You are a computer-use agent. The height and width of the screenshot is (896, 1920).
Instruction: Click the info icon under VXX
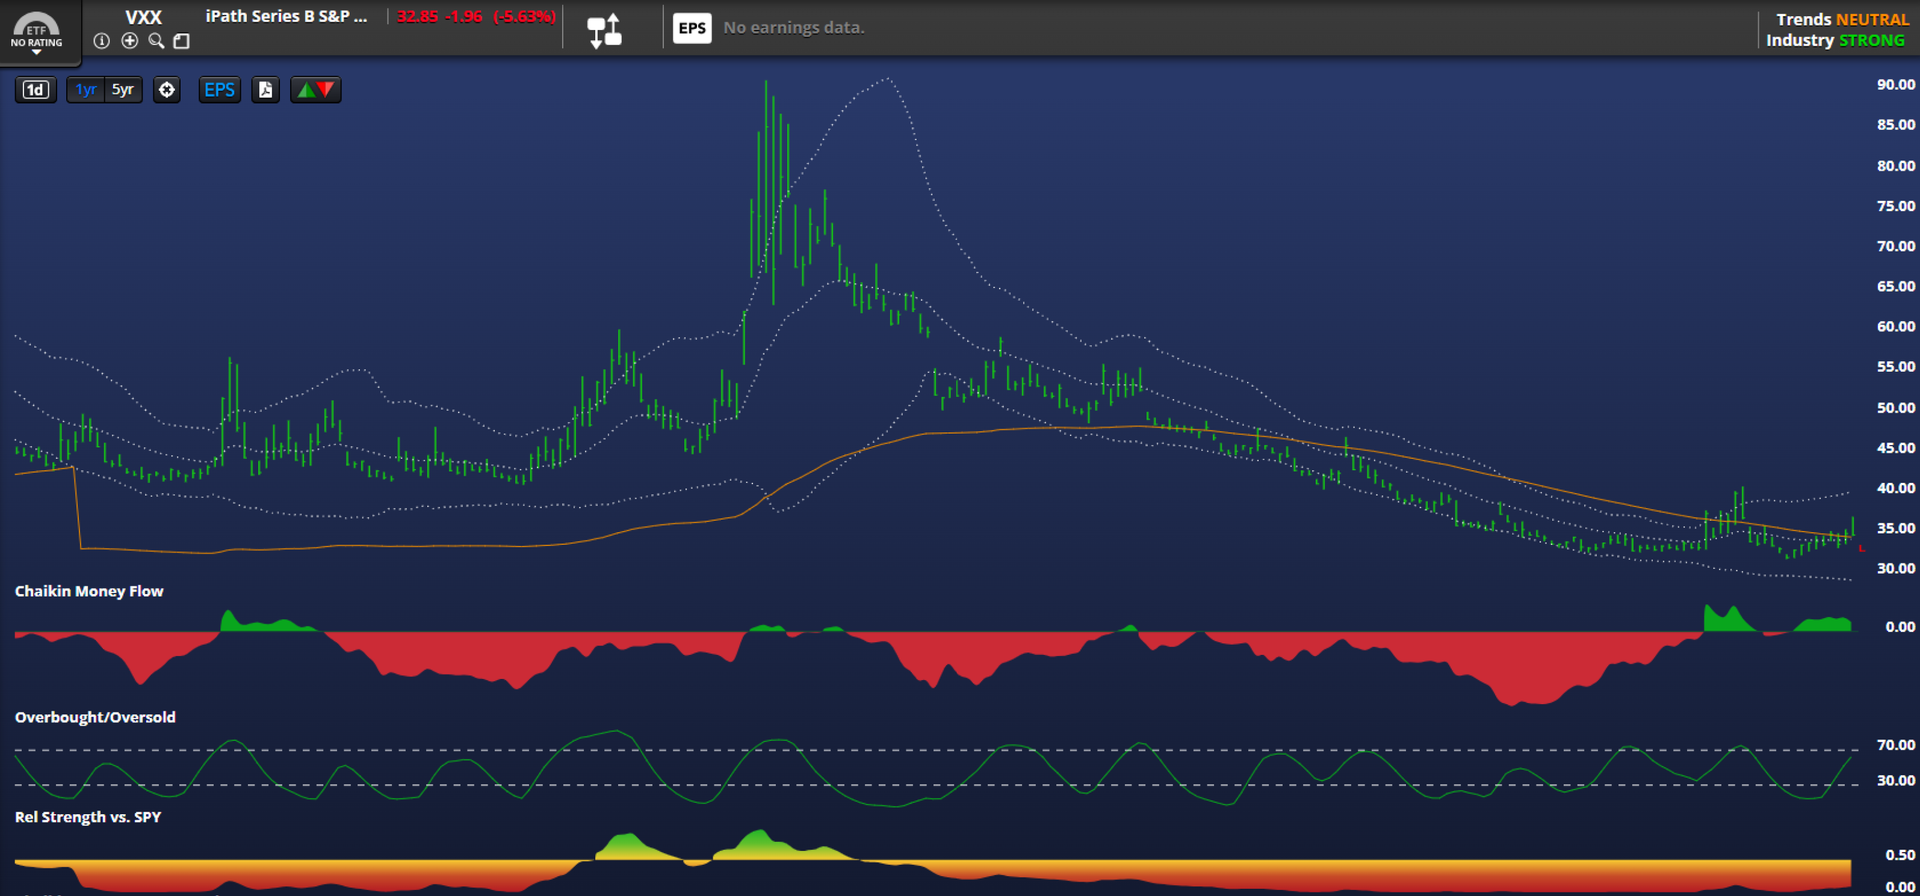[101, 41]
